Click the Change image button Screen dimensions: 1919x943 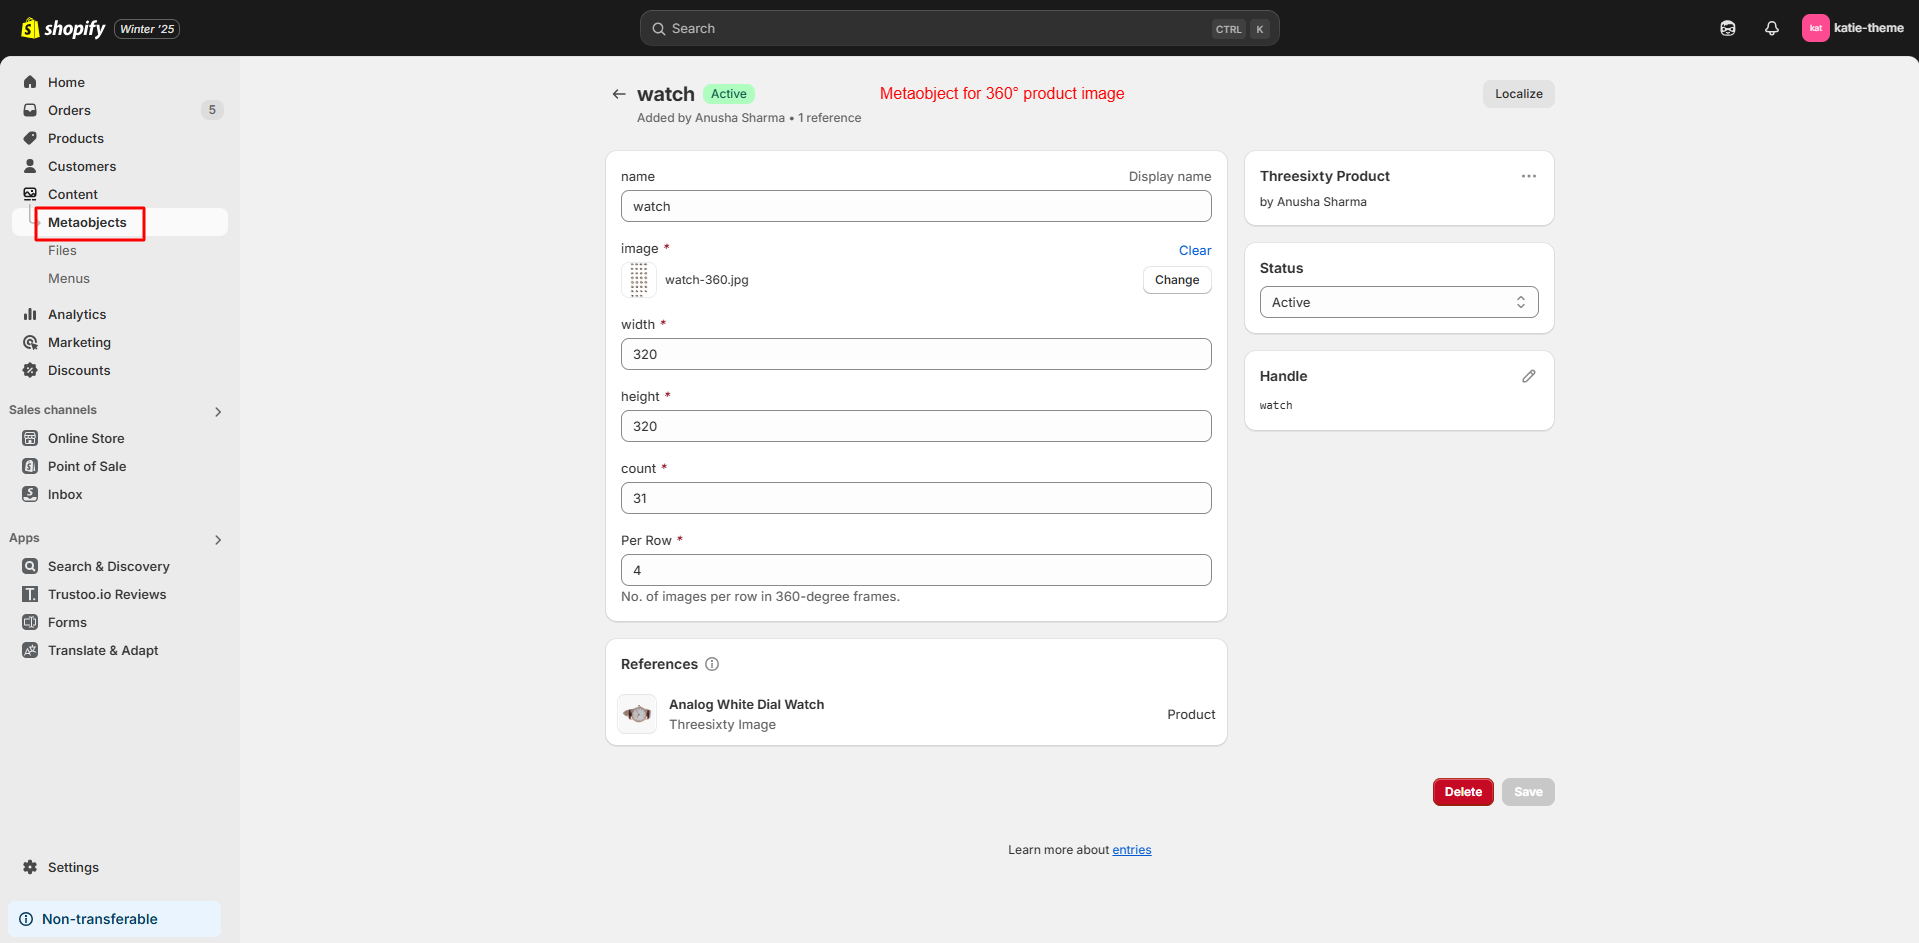pyautogui.click(x=1176, y=280)
